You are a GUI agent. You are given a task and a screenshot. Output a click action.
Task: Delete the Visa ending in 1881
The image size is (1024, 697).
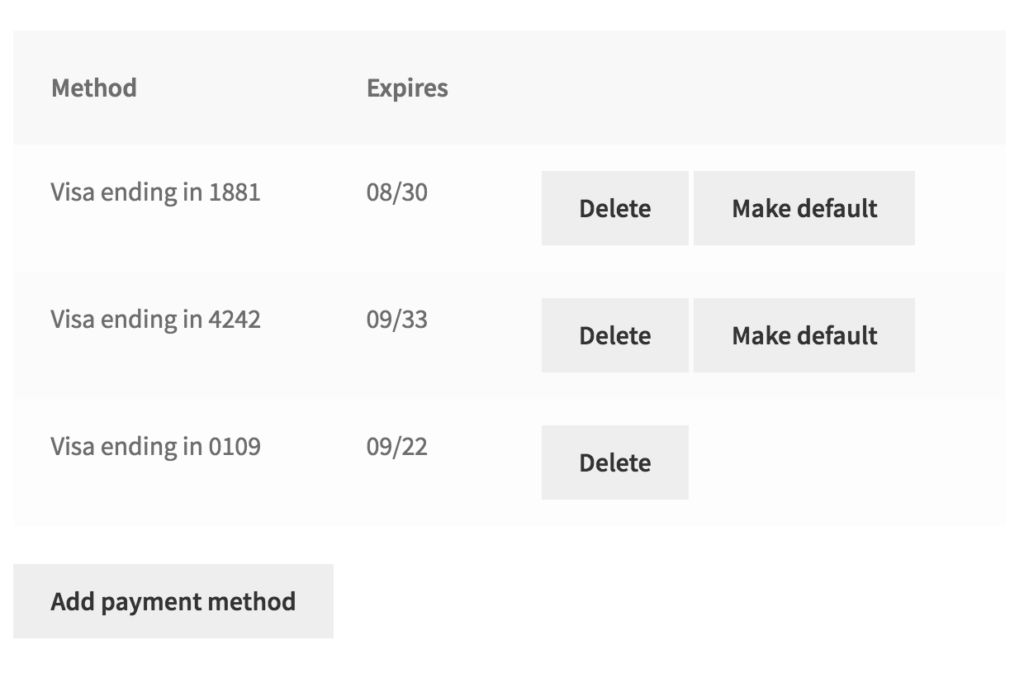point(614,208)
